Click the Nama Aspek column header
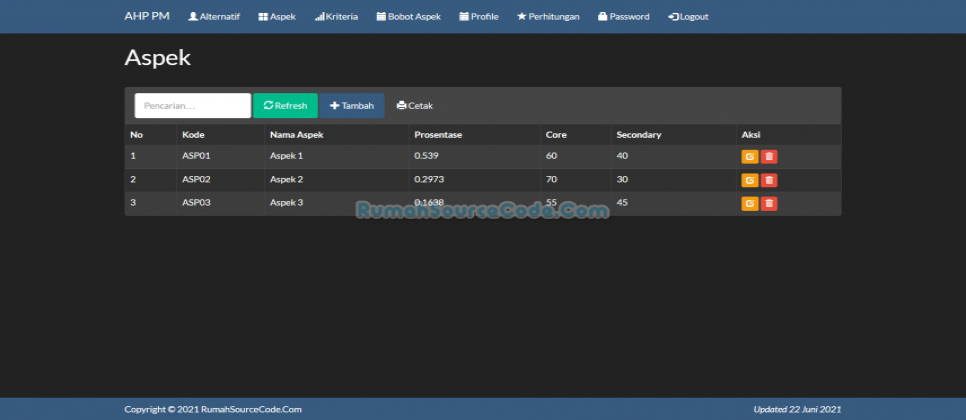Screen dimensions: 966x420 pyautogui.click(x=297, y=135)
